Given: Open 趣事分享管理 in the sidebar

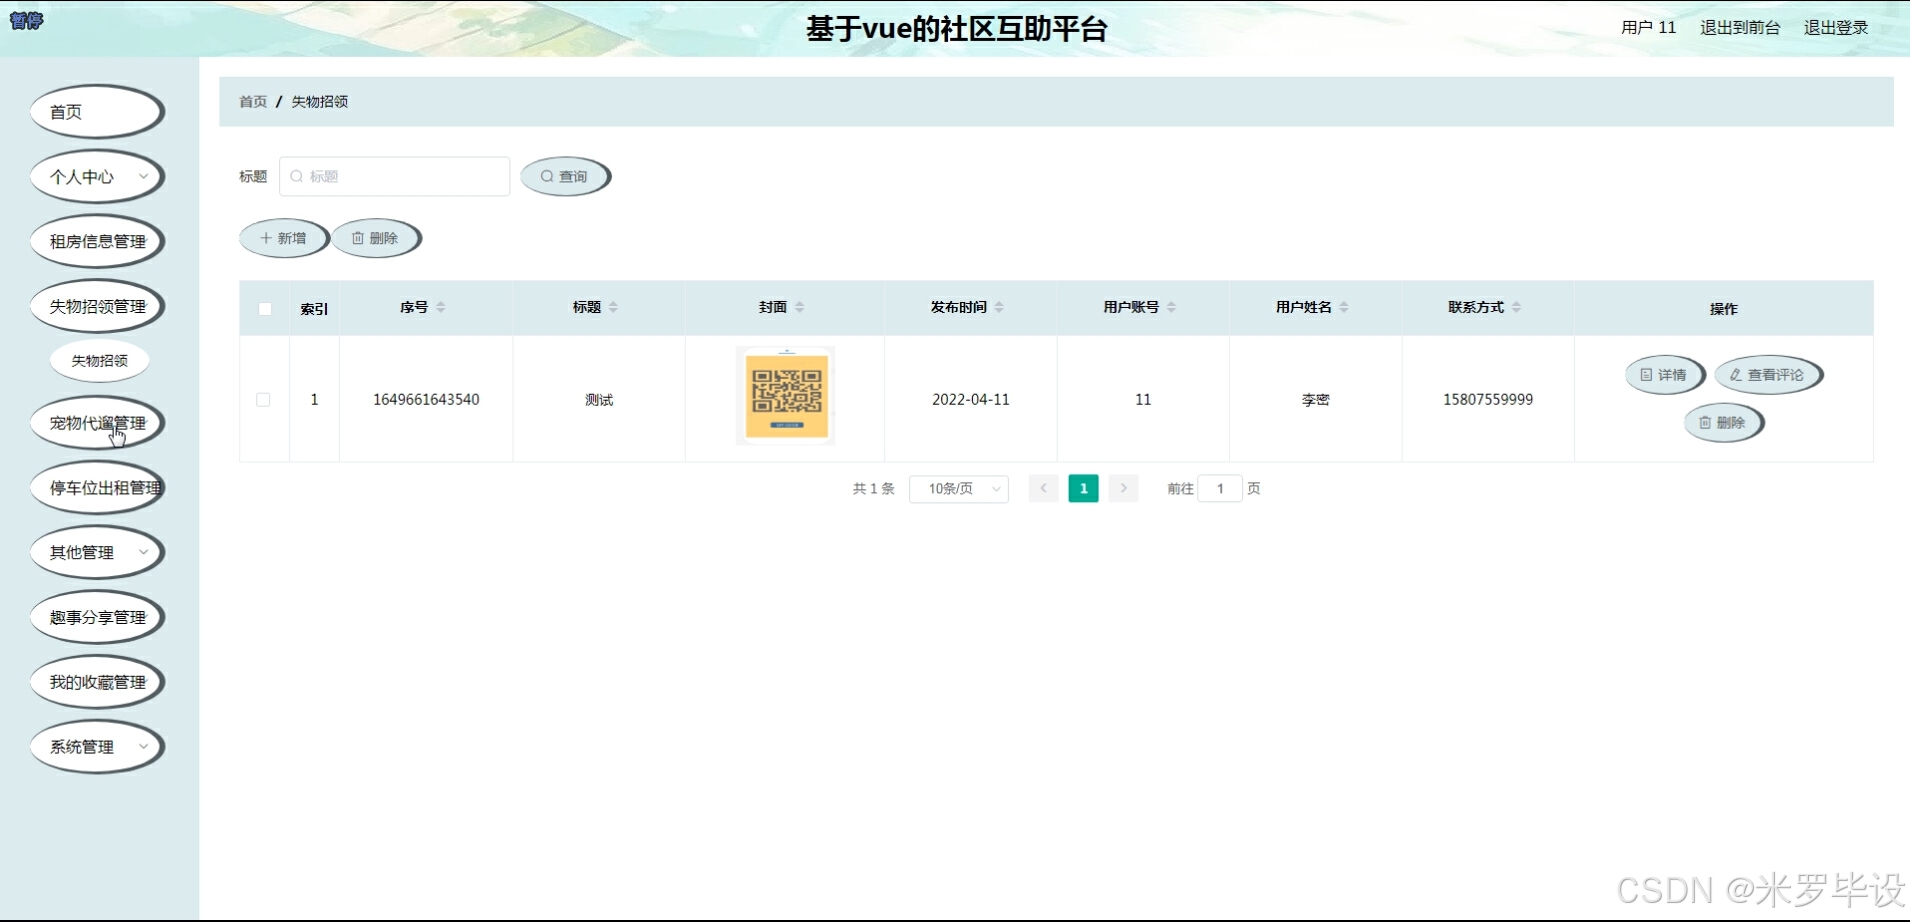Looking at the screenshot, I should (97, 617).
